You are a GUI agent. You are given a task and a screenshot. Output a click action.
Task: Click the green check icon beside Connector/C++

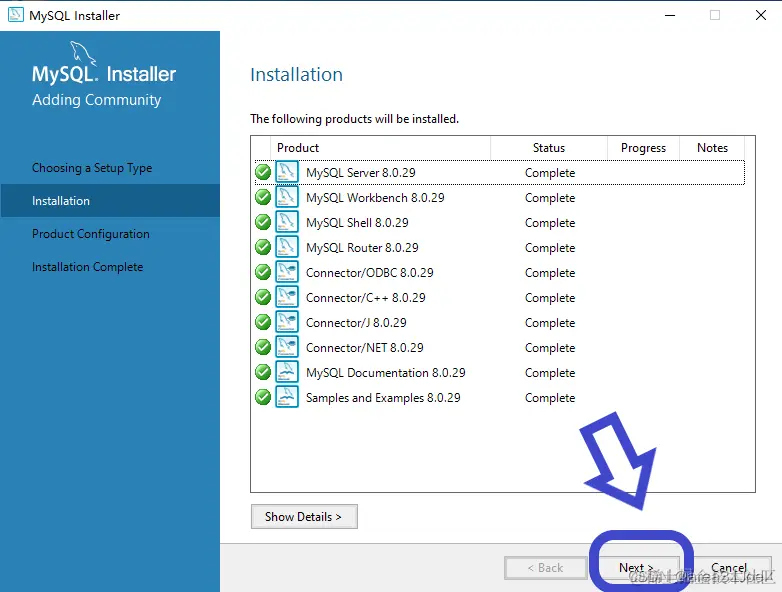tap(263, 297)
